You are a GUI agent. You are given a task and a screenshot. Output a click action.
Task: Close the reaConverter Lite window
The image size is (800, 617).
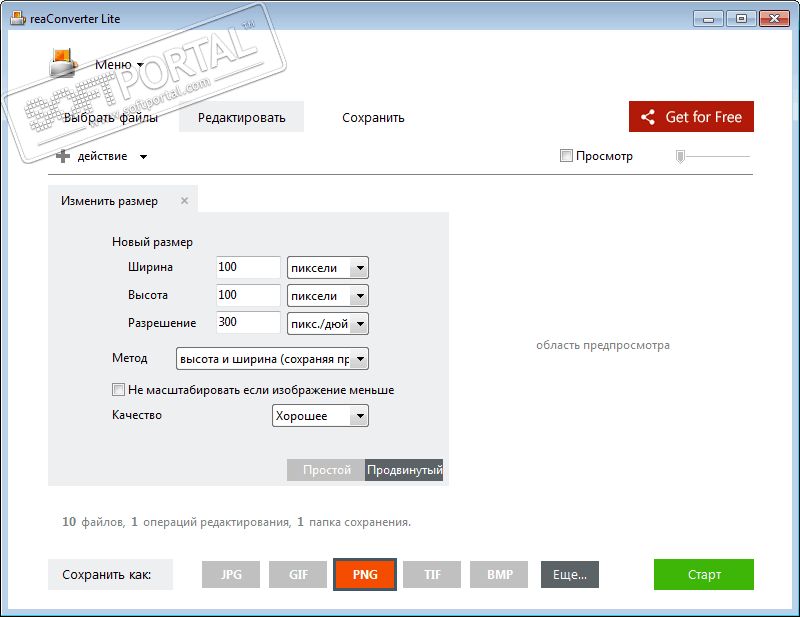pyautogui.click(x=774, y=19)
